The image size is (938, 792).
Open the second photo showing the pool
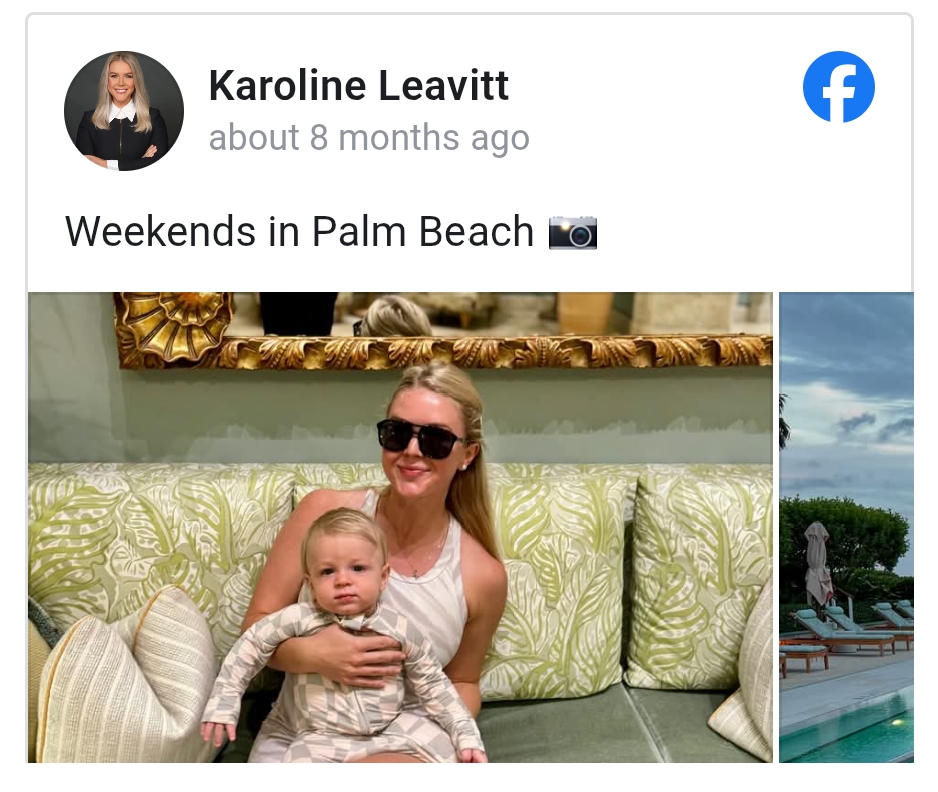coord(846,527)
